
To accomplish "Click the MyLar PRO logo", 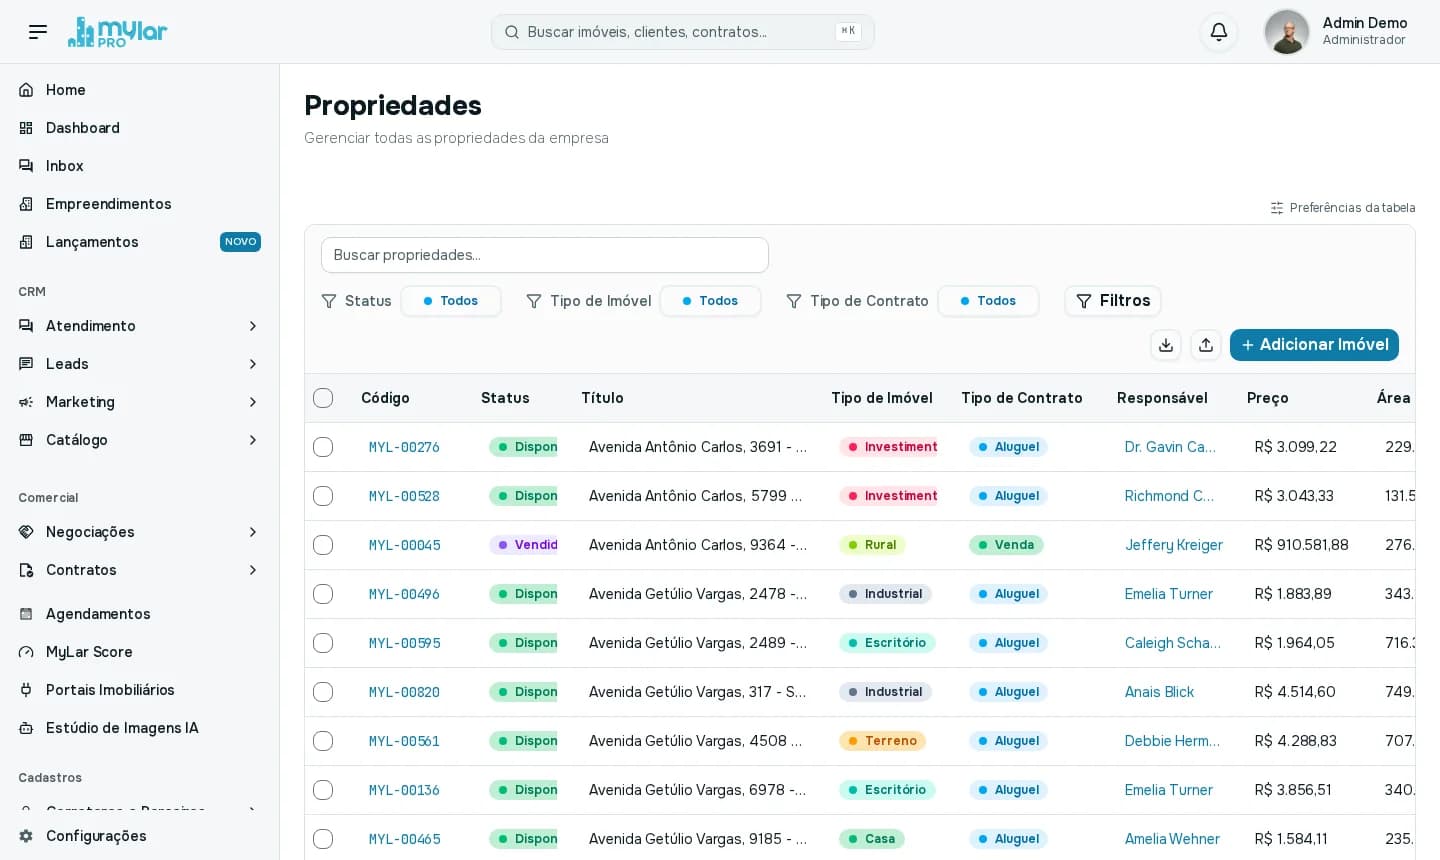I will [117, 32].
